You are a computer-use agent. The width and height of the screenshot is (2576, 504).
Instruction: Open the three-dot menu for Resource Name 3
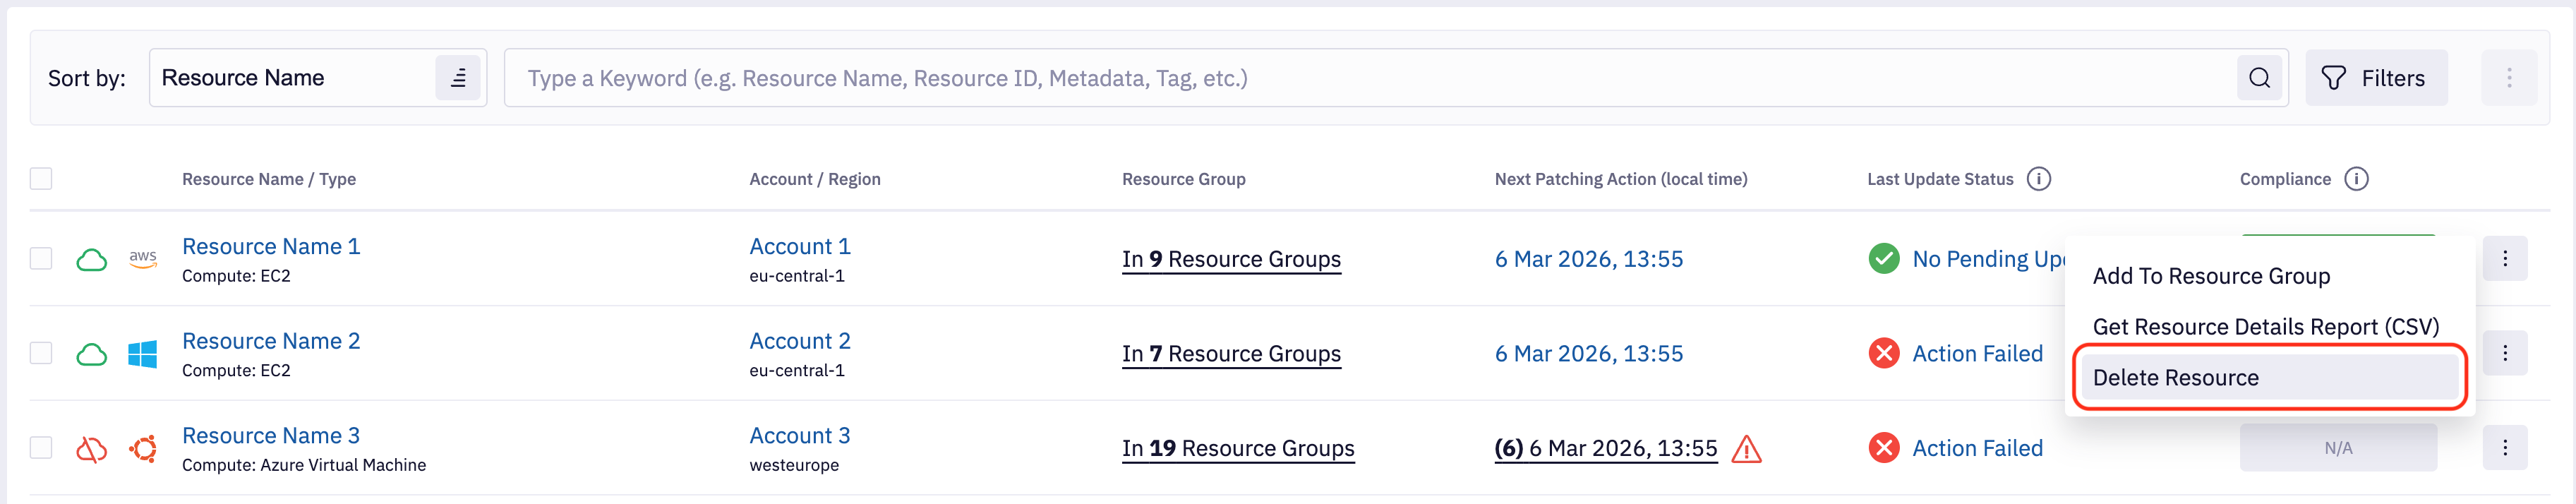tap(2504, 448)
